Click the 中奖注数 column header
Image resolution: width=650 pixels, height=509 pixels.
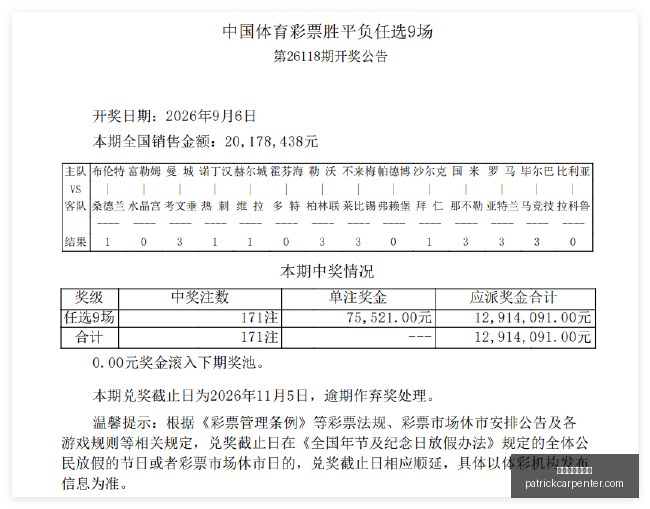click(200, 297)
